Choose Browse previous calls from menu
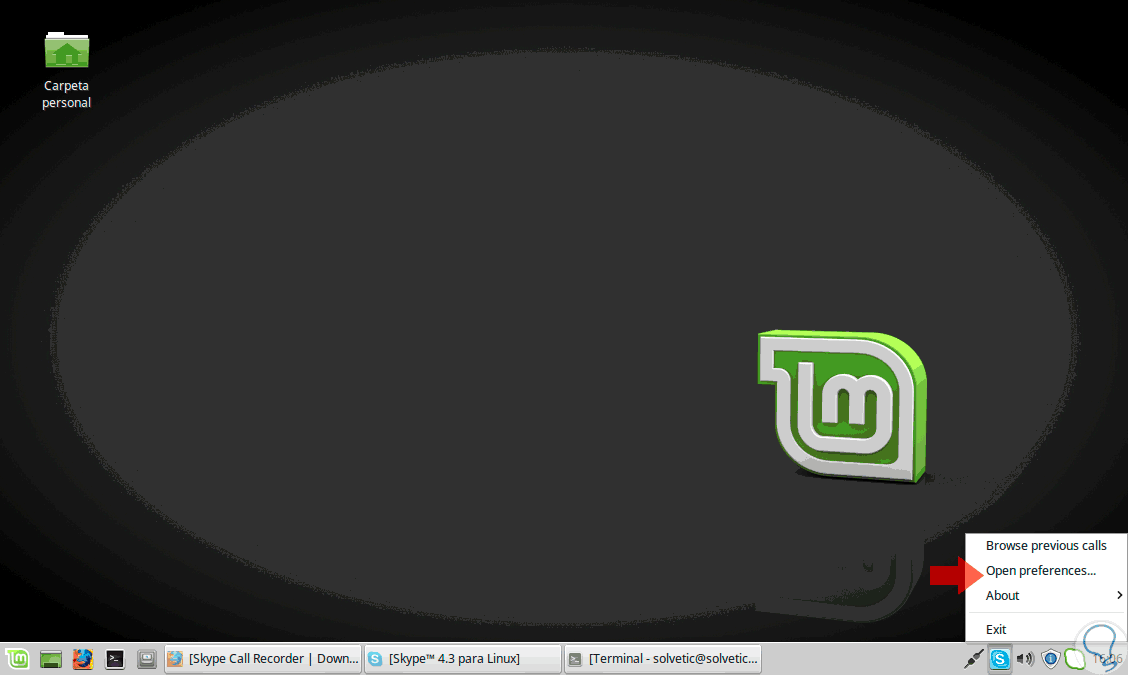Viewport: 1128px width, 675px height. [1046, 545]
